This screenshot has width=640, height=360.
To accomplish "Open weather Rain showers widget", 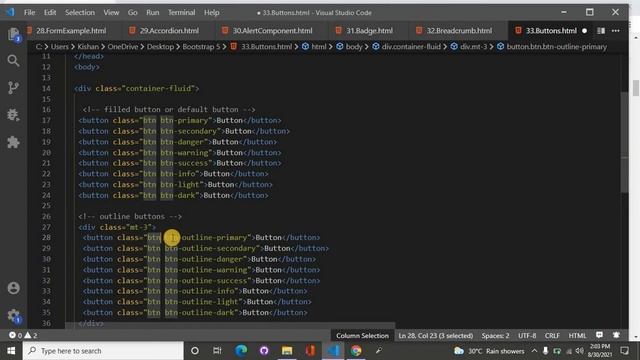I will 489,351.
